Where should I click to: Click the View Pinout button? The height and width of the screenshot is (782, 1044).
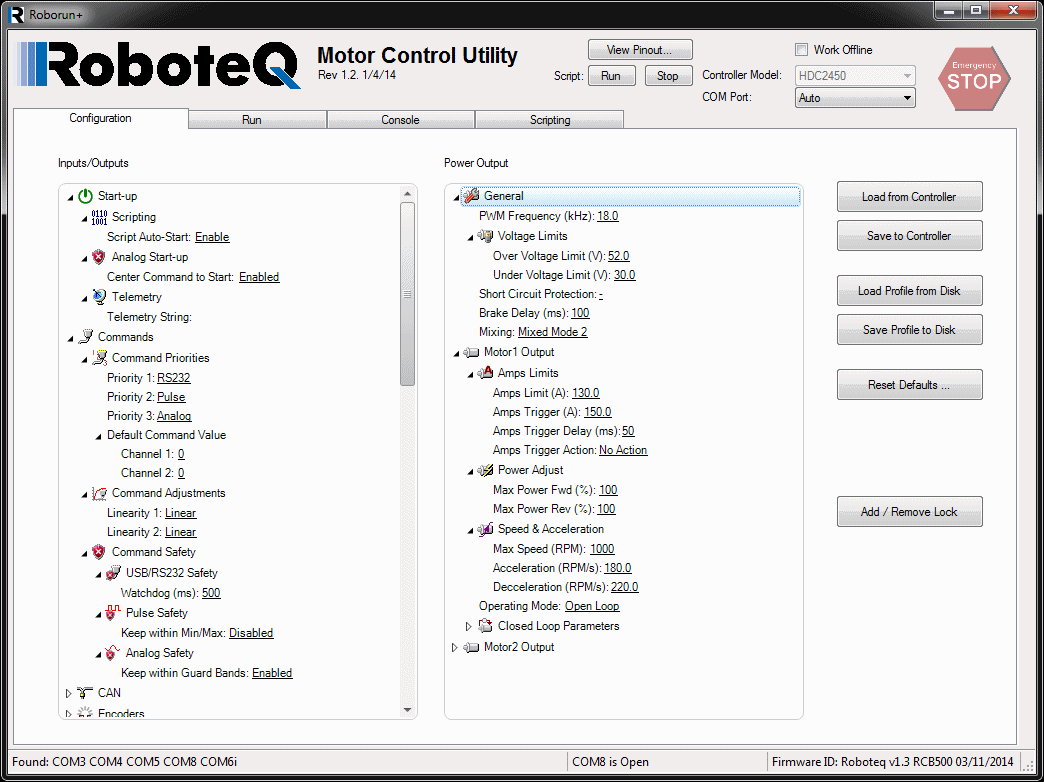640,50
